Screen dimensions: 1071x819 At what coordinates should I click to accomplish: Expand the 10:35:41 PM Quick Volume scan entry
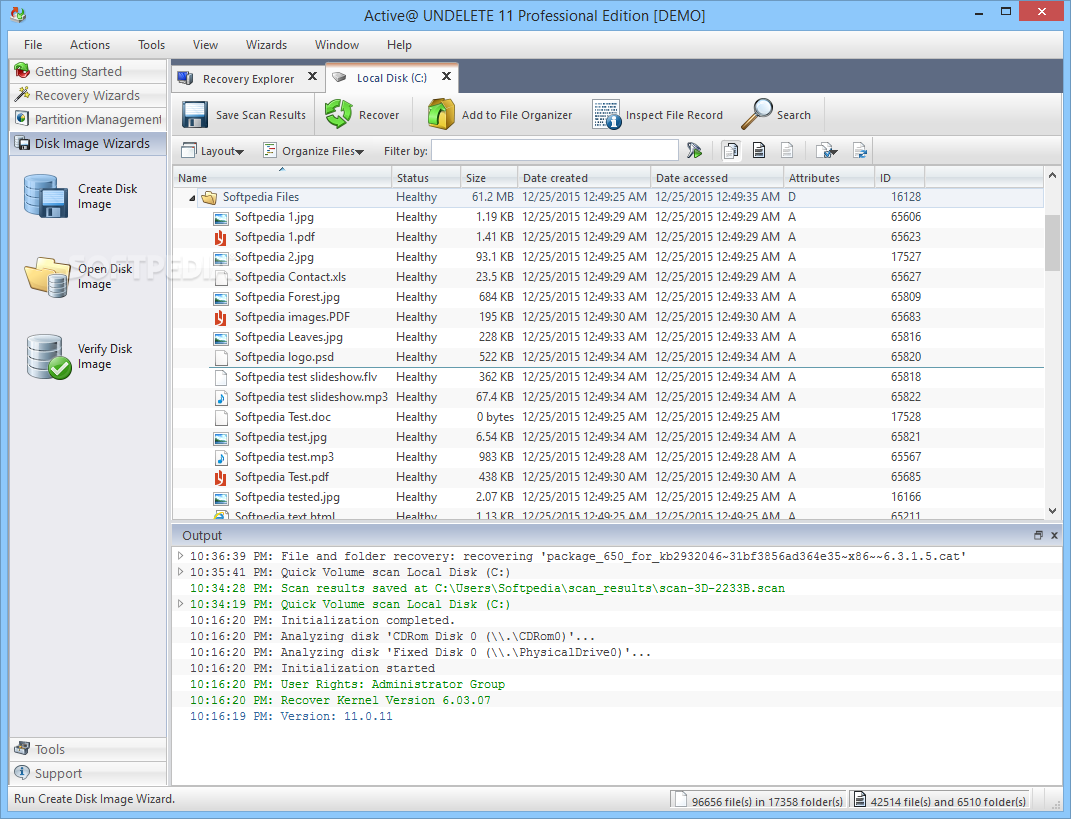(180, 572)
